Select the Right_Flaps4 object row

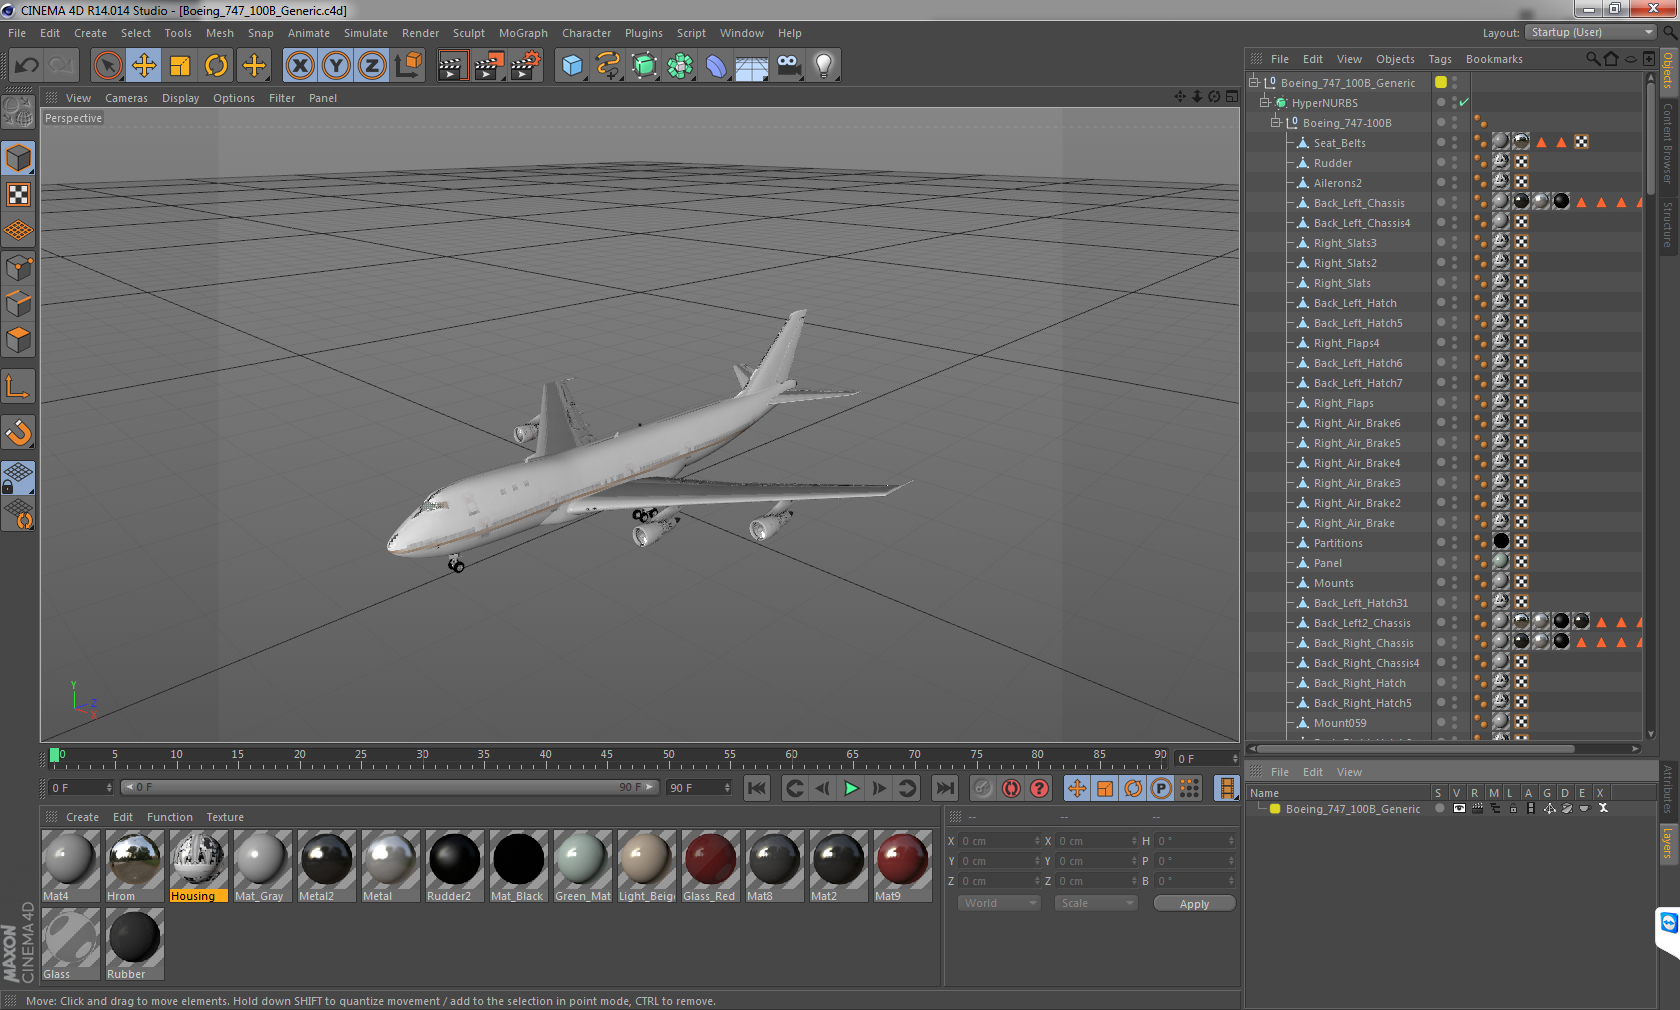click(1346, 343)
